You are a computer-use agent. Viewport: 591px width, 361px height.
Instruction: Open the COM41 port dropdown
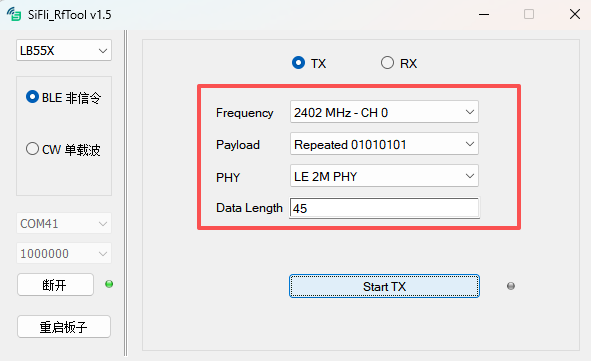tap(64, 223)
